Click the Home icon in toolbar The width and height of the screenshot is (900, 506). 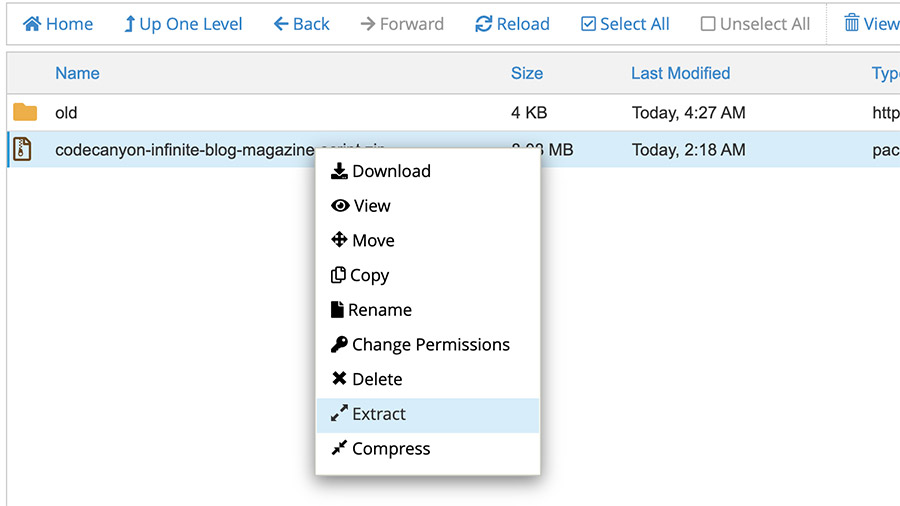[32, 24]
